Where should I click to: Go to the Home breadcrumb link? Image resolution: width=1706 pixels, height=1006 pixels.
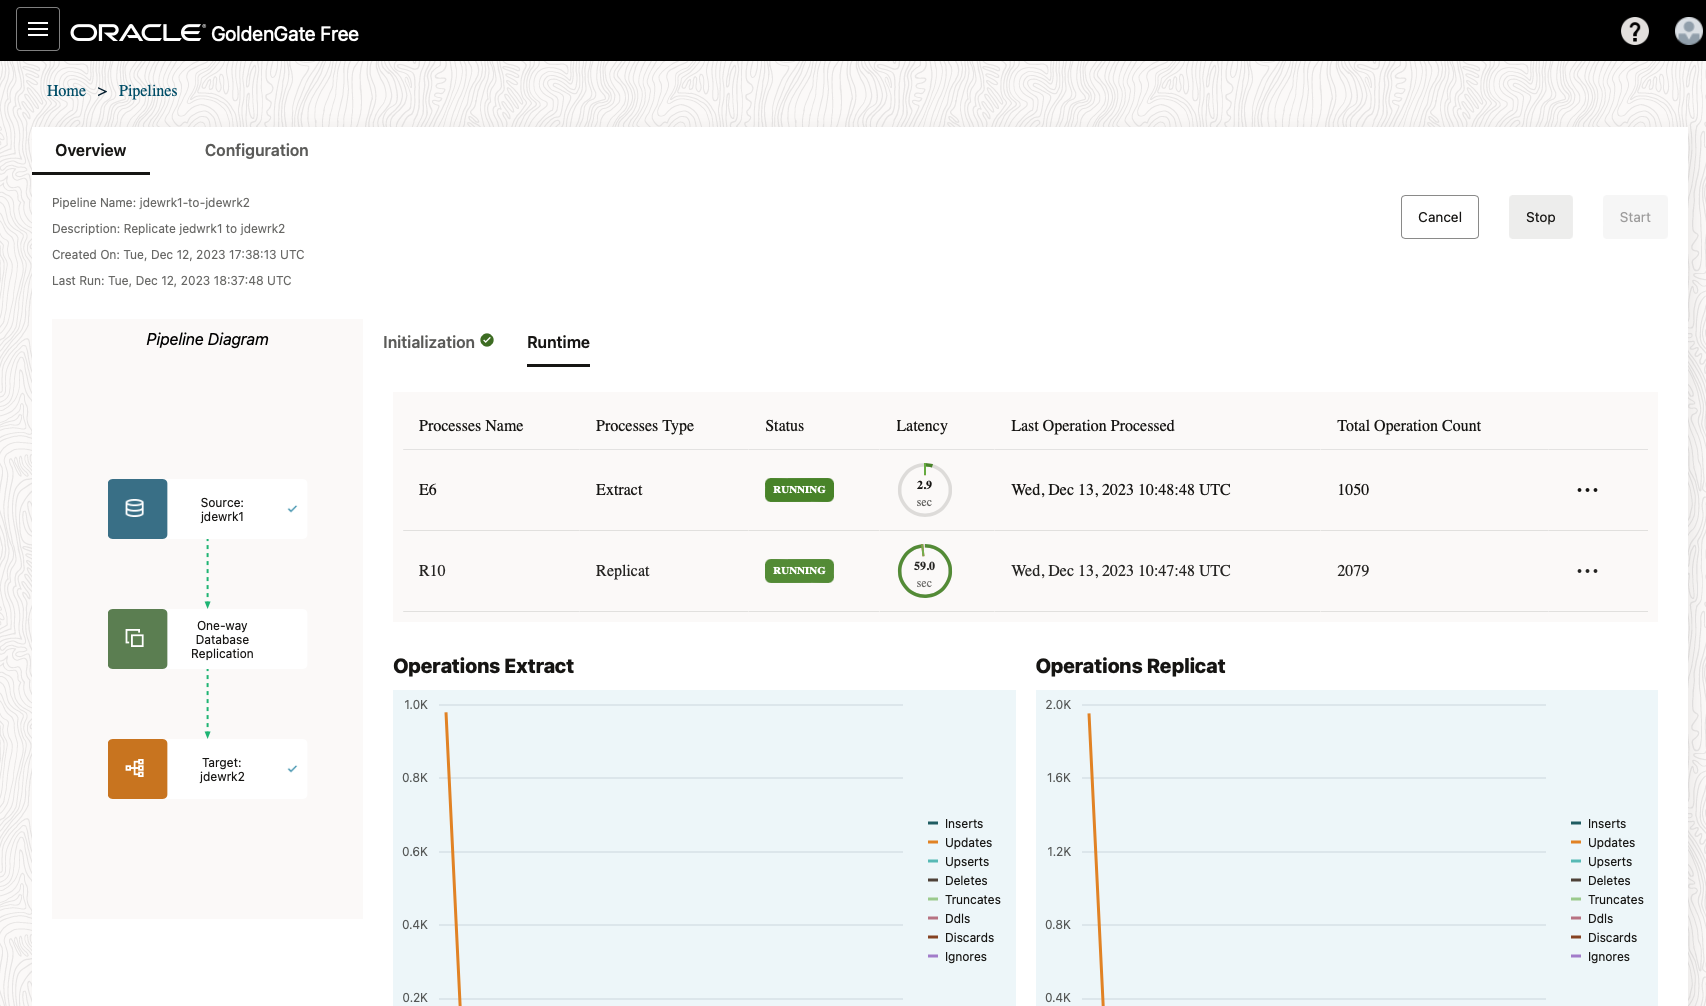coord(66,91)
